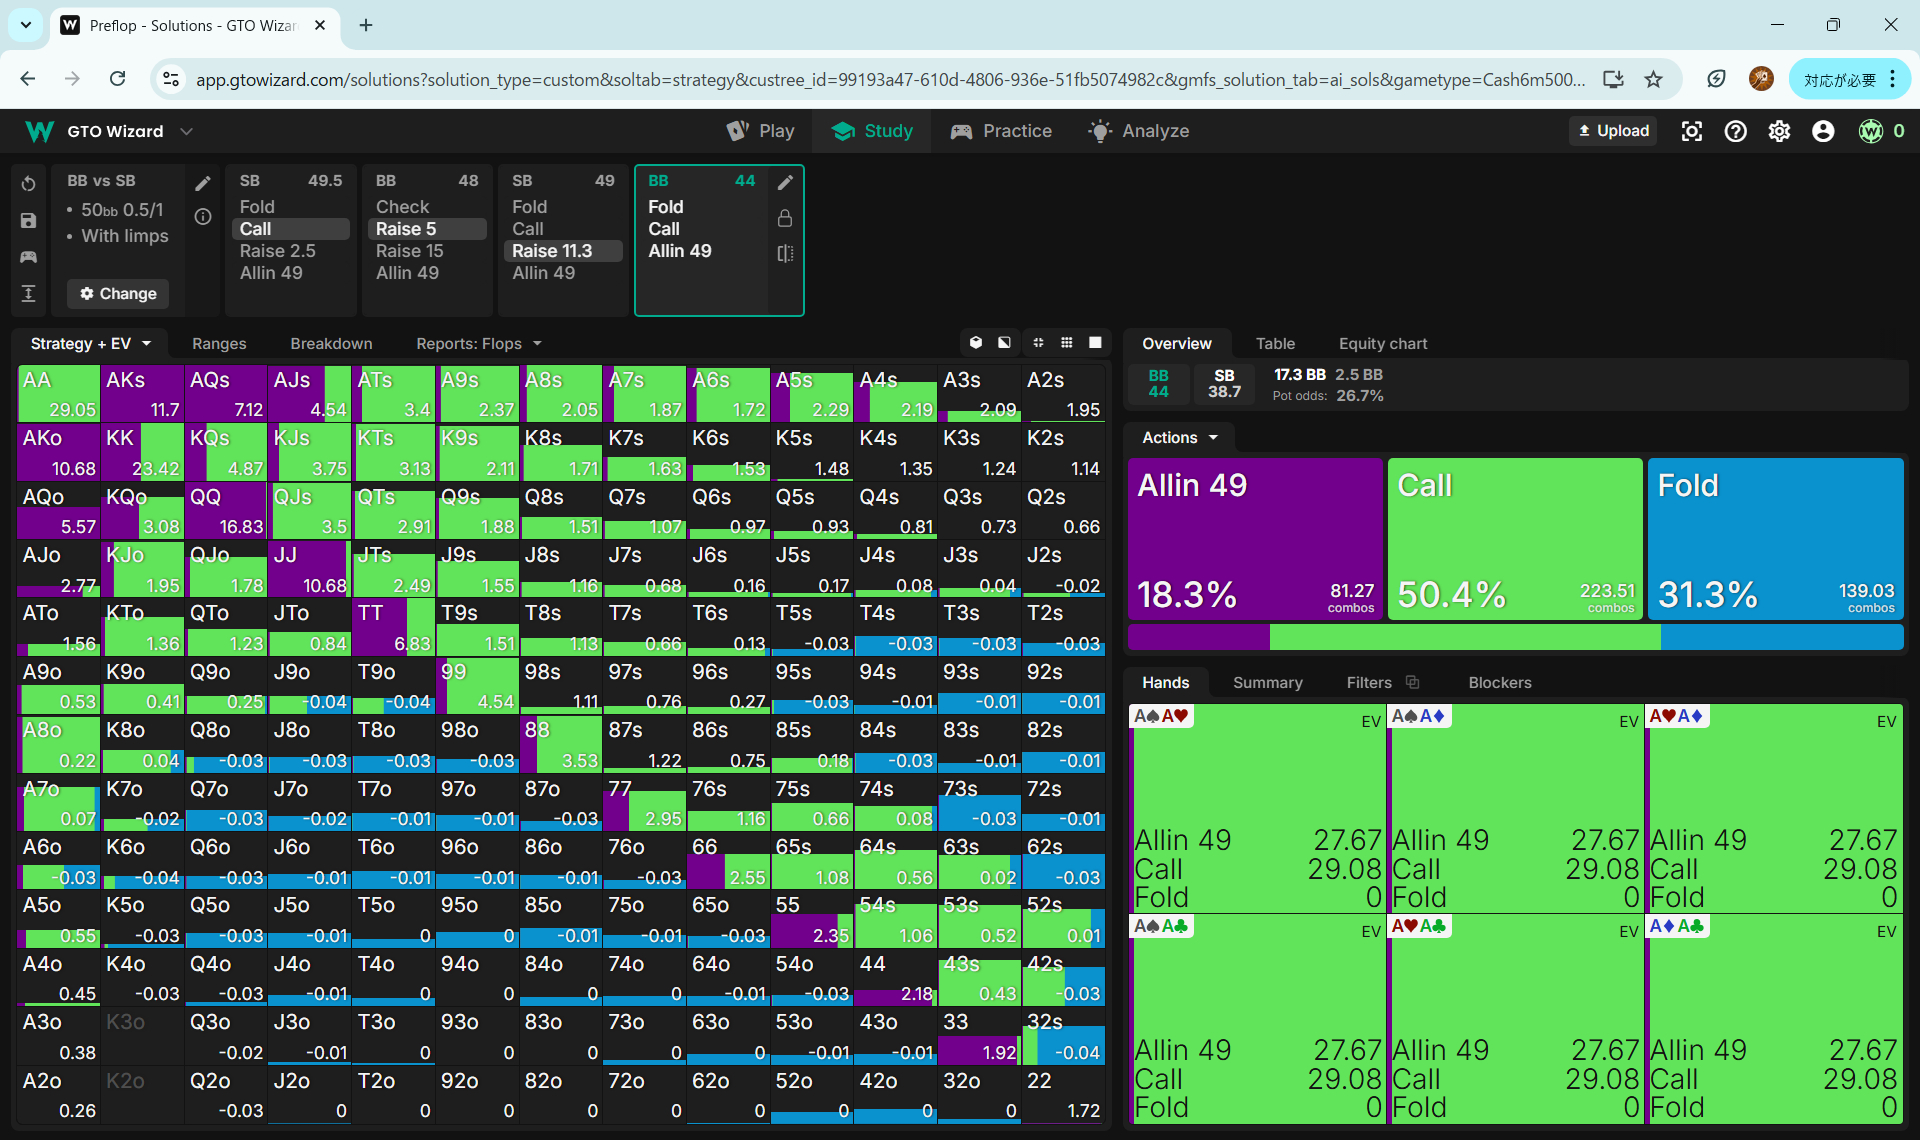
Task: Toggle the dense grid view icon
Action: click(1067, 343)
